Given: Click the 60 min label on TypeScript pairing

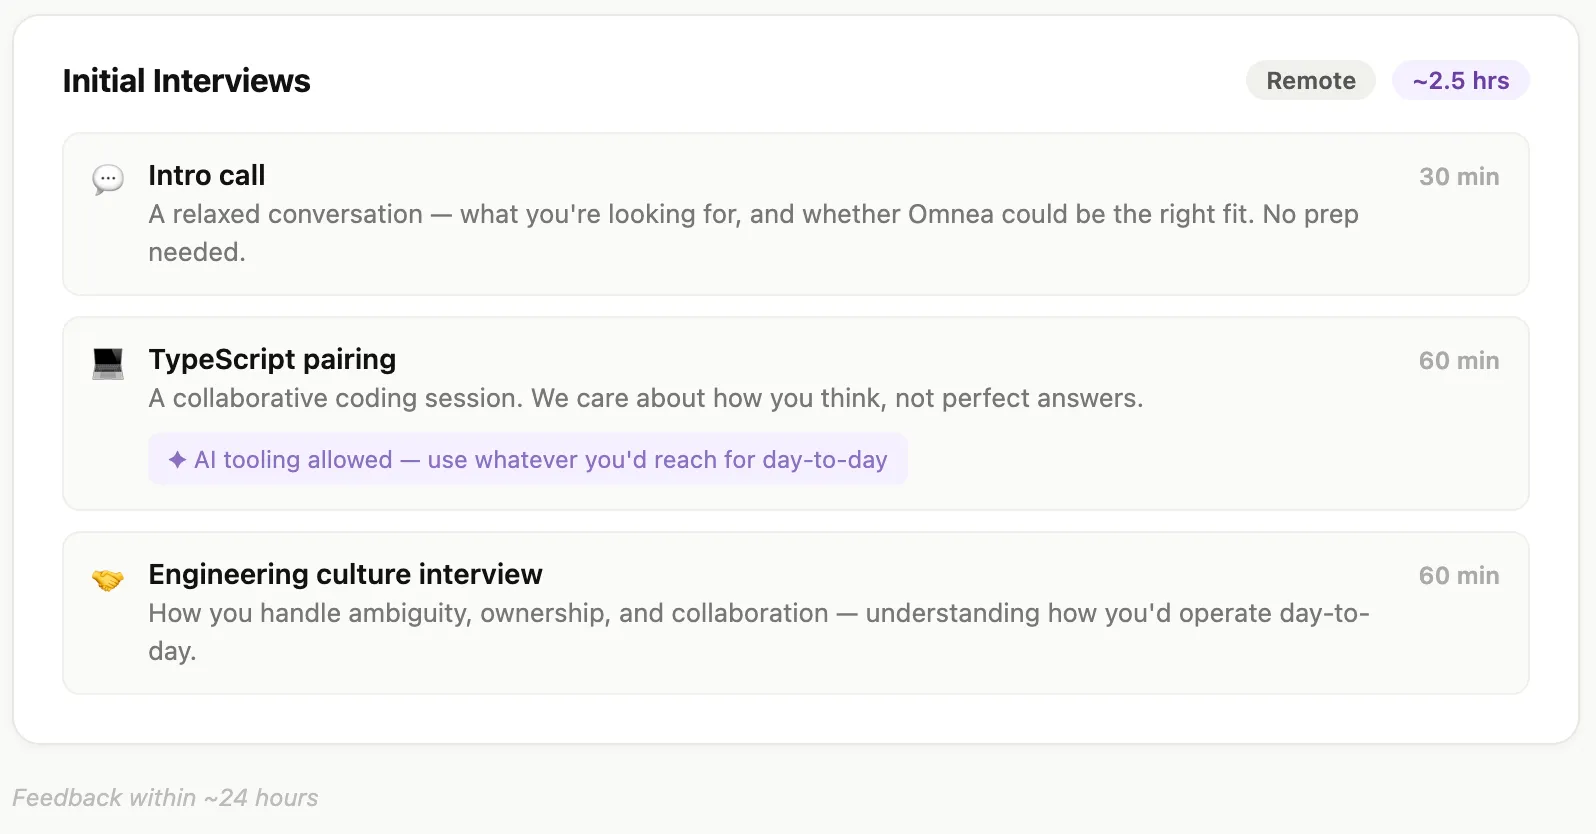Looking at the screenshot, I should (1459, 361).
